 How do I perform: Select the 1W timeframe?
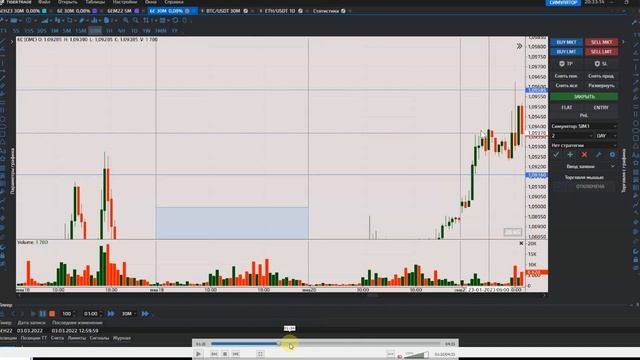click(147, 31)
